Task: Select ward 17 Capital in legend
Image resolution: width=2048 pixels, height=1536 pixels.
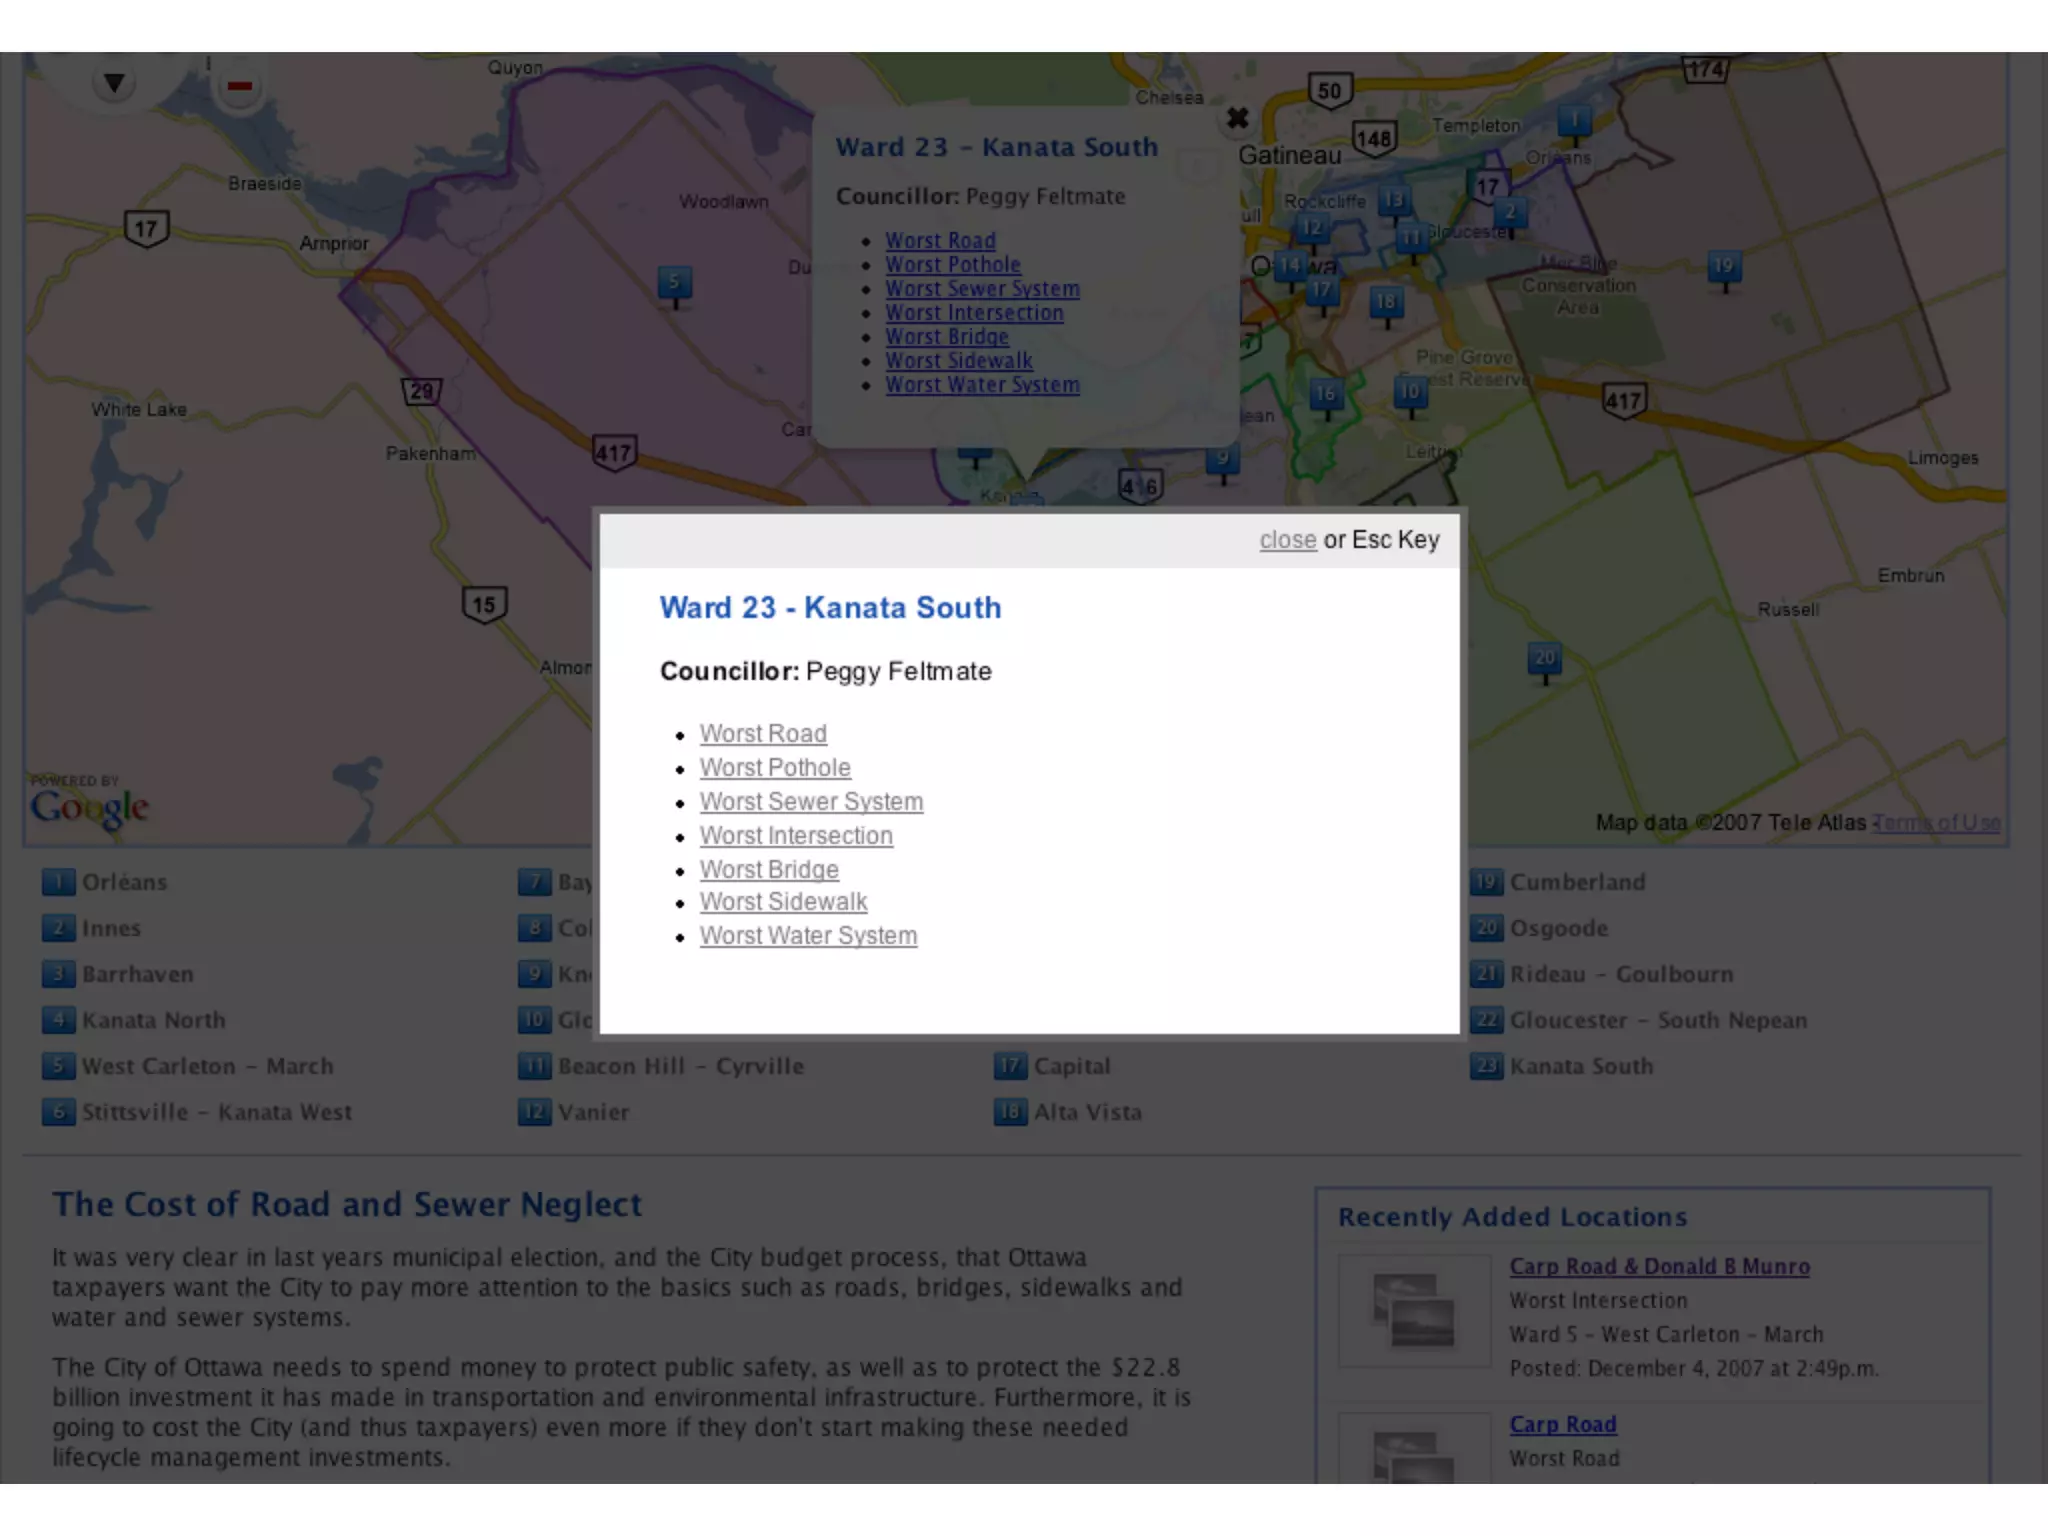Action: click(x=1070, y=1066)
